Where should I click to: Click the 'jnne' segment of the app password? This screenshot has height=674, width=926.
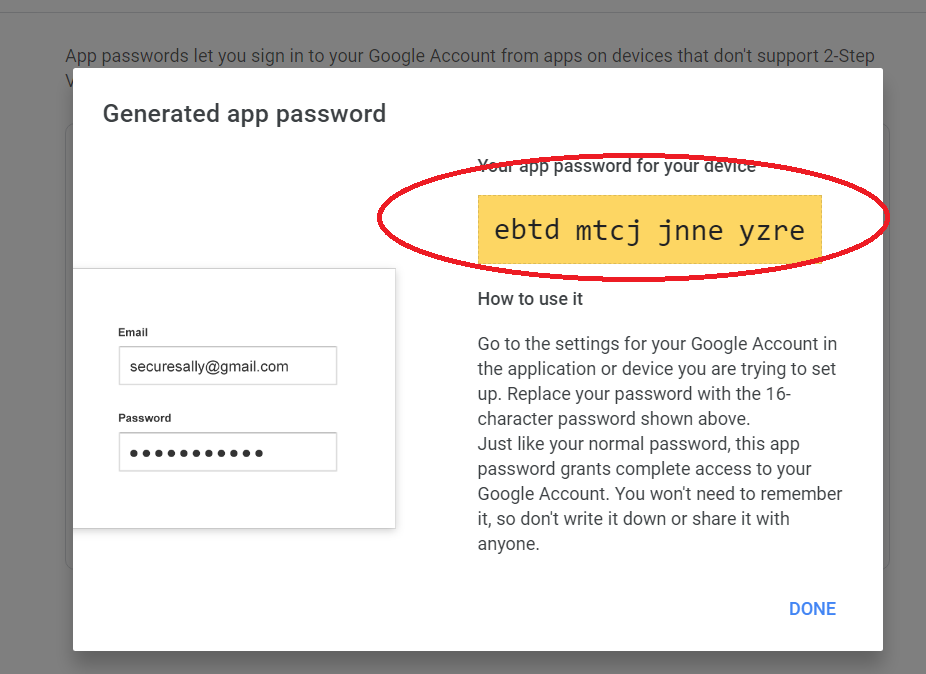[691, 231]
